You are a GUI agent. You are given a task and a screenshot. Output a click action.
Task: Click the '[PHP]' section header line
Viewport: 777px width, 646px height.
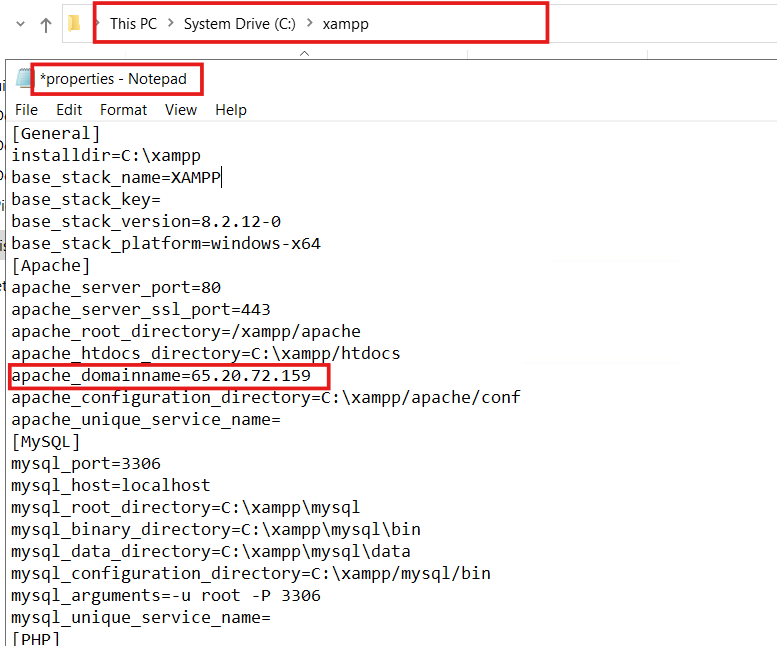pos(36,638)
